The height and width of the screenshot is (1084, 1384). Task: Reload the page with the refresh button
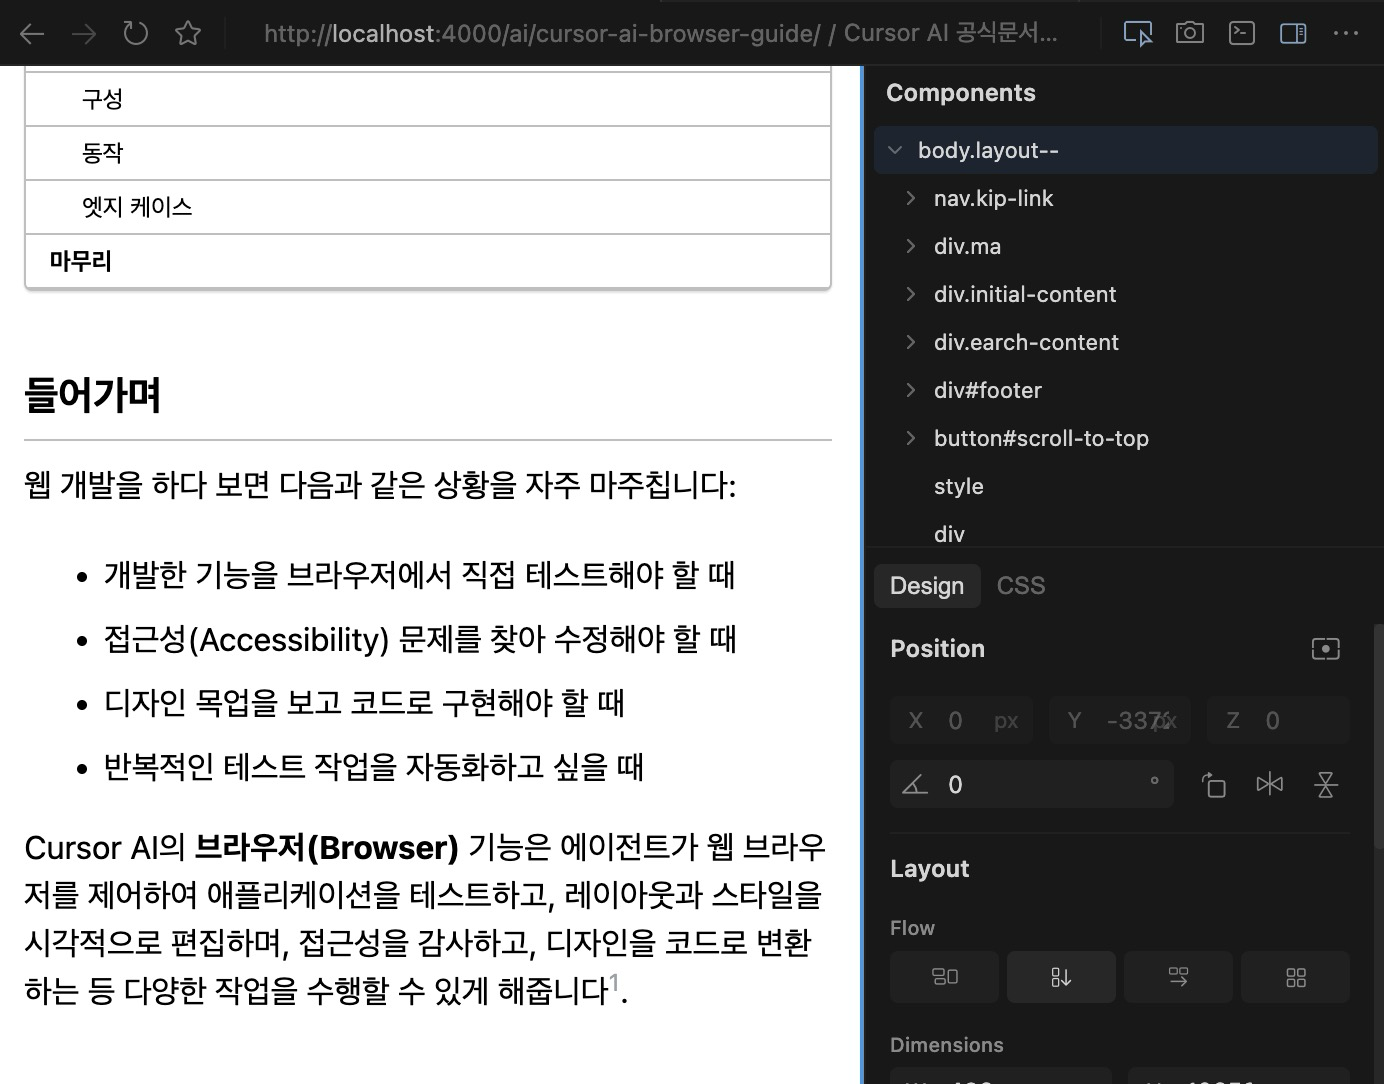(135, 33)
